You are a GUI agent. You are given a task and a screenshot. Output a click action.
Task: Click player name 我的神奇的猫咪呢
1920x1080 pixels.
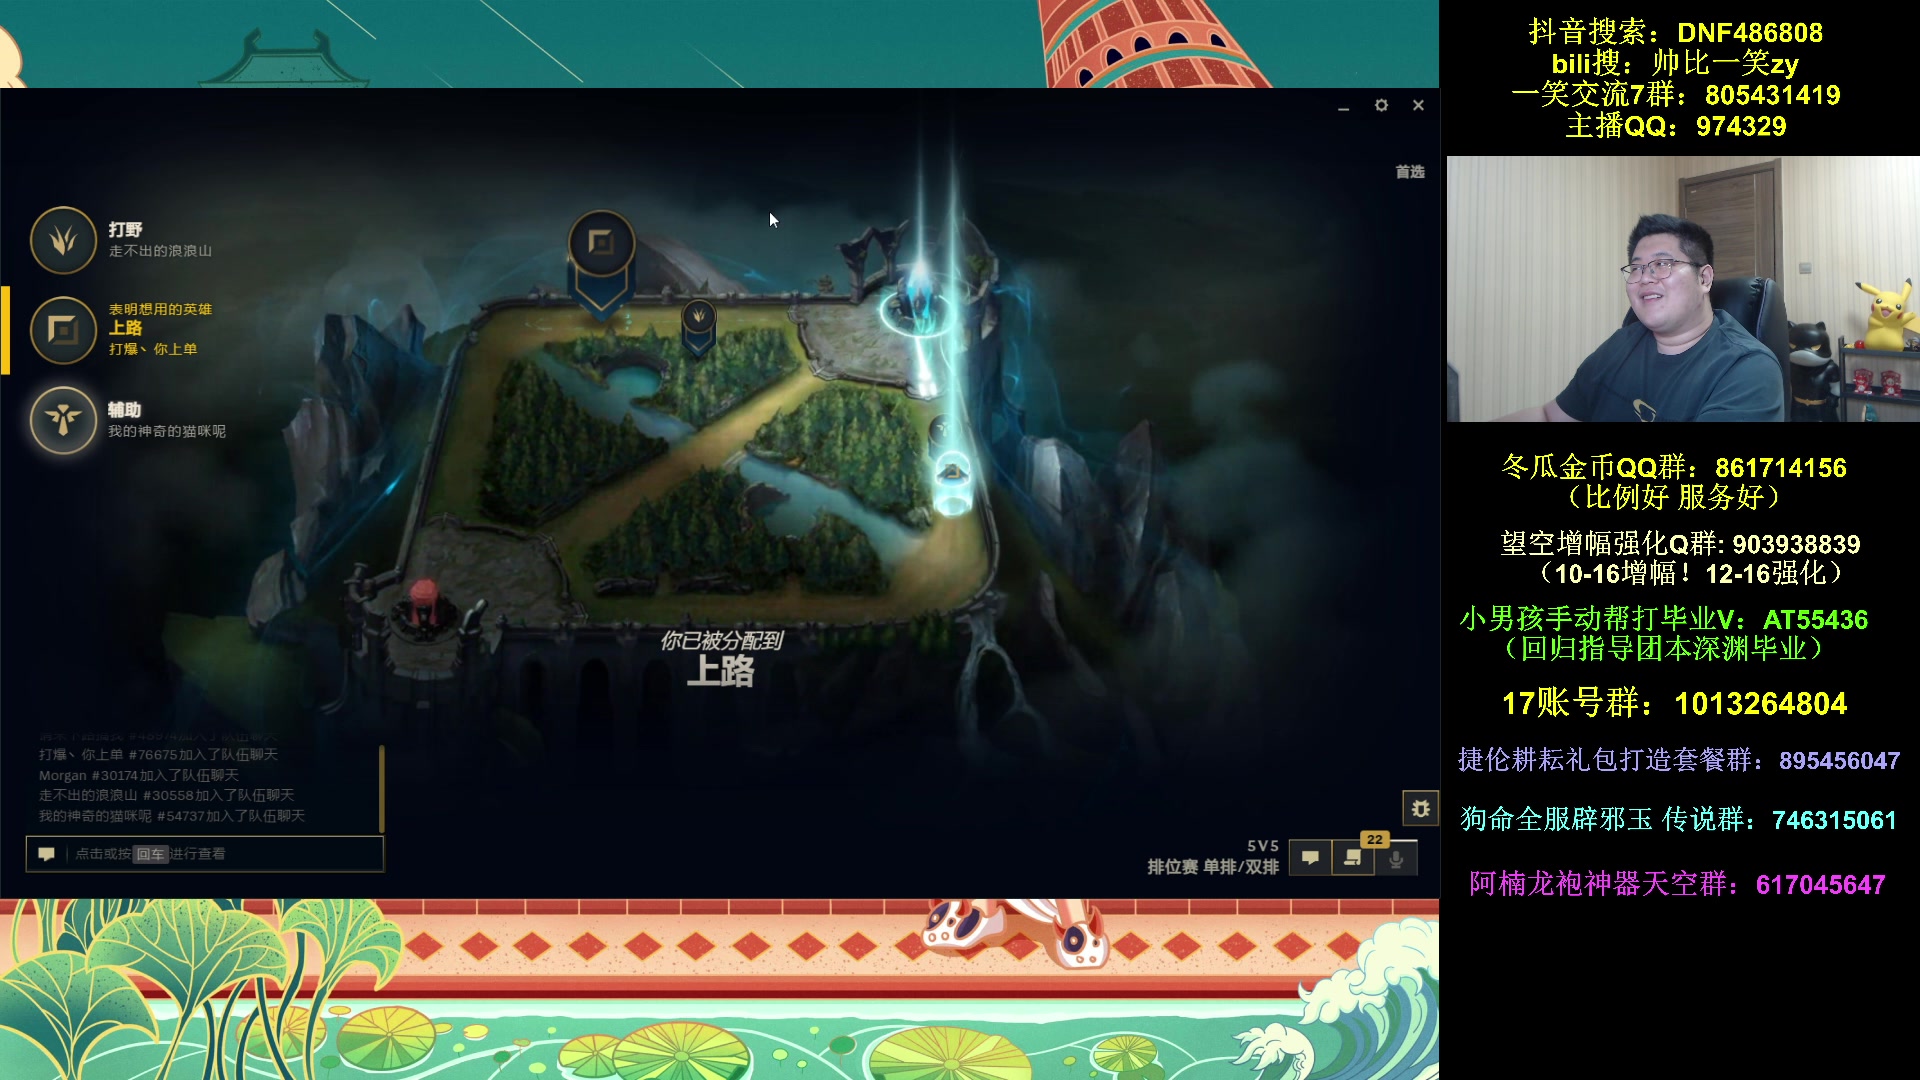click(x=167, y=431)
